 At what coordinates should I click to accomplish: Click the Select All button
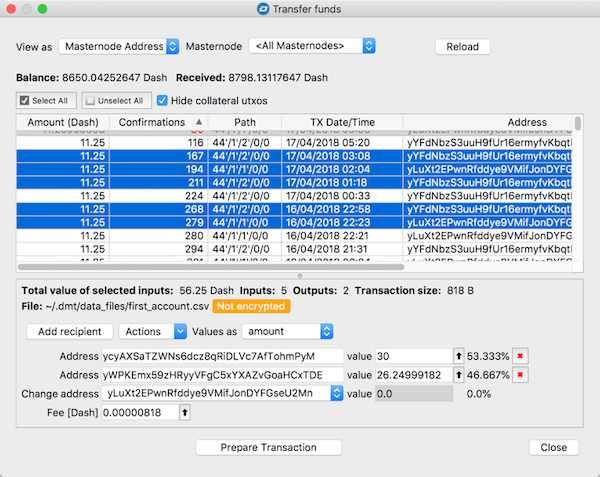click(x=46, y=101)
